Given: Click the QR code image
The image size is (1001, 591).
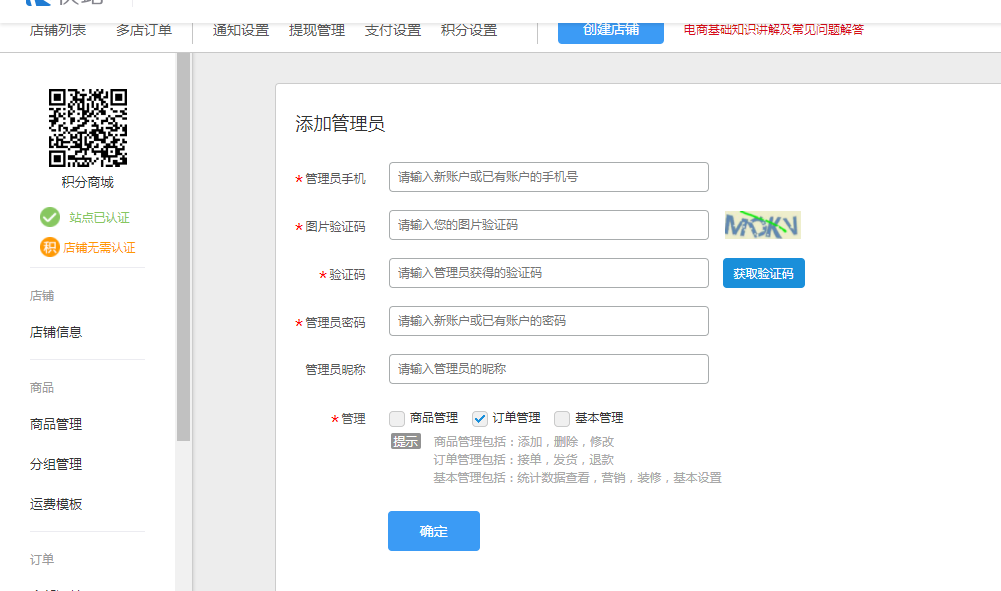Looking at the screenshot, I should pos(88,127).
